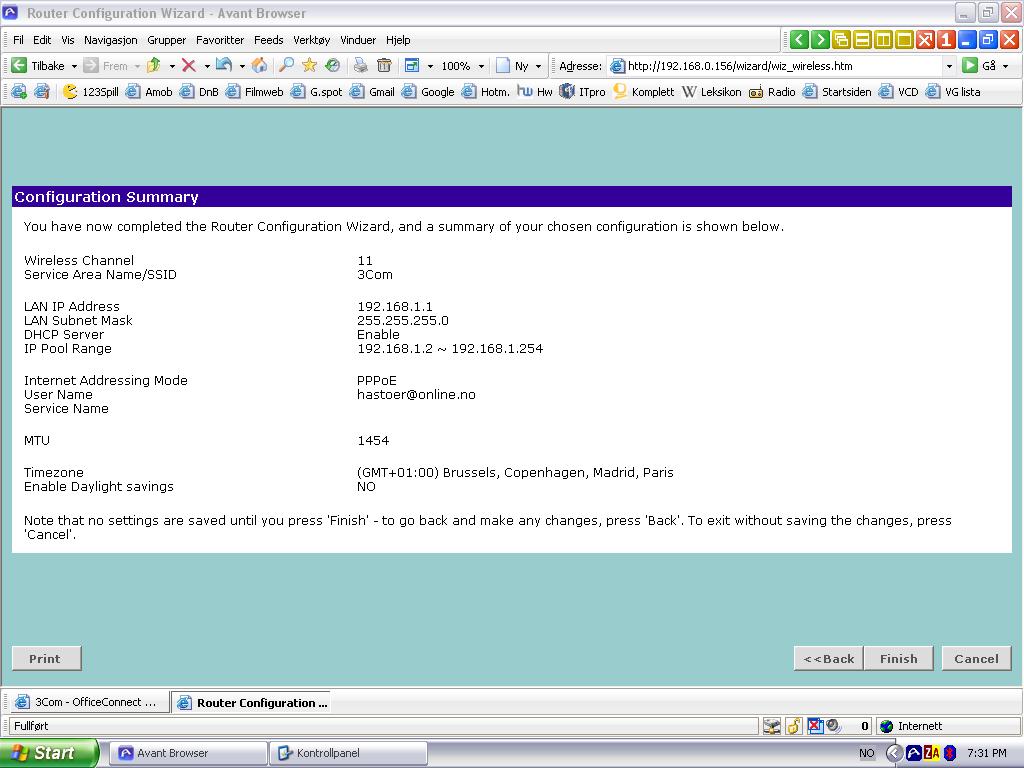Click the red X stop loading icon
This screenshot has width=1024, height=768.
tap(189, 65)
